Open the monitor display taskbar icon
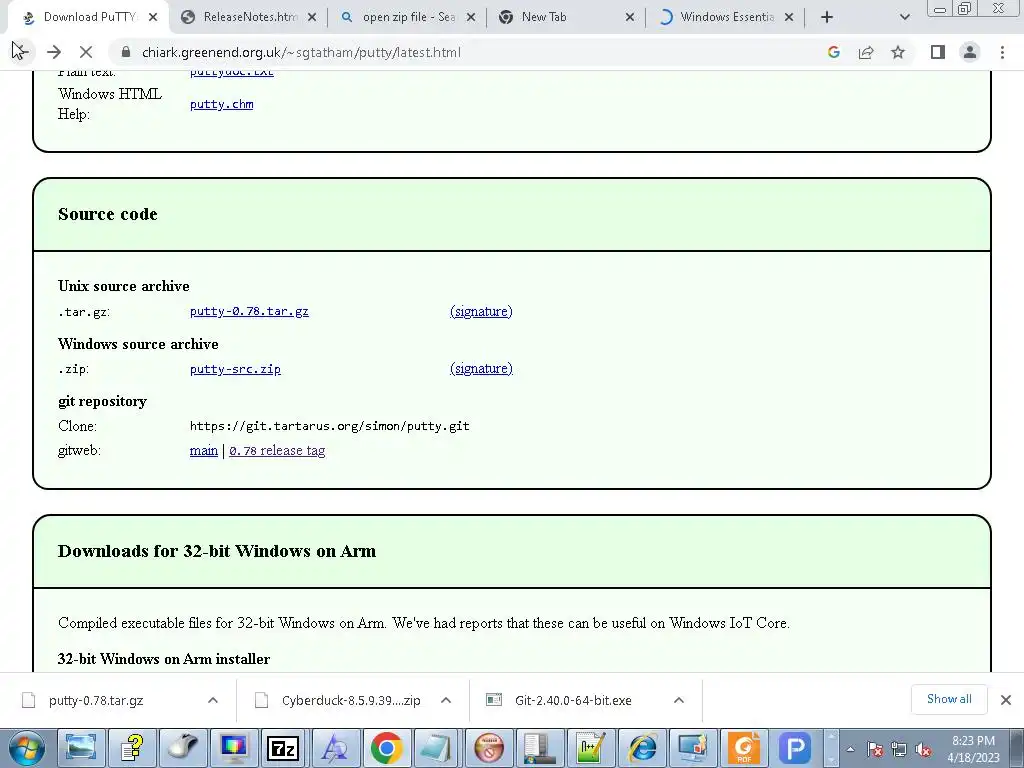This screenshot has height=768, width=1024. point(692,748)
